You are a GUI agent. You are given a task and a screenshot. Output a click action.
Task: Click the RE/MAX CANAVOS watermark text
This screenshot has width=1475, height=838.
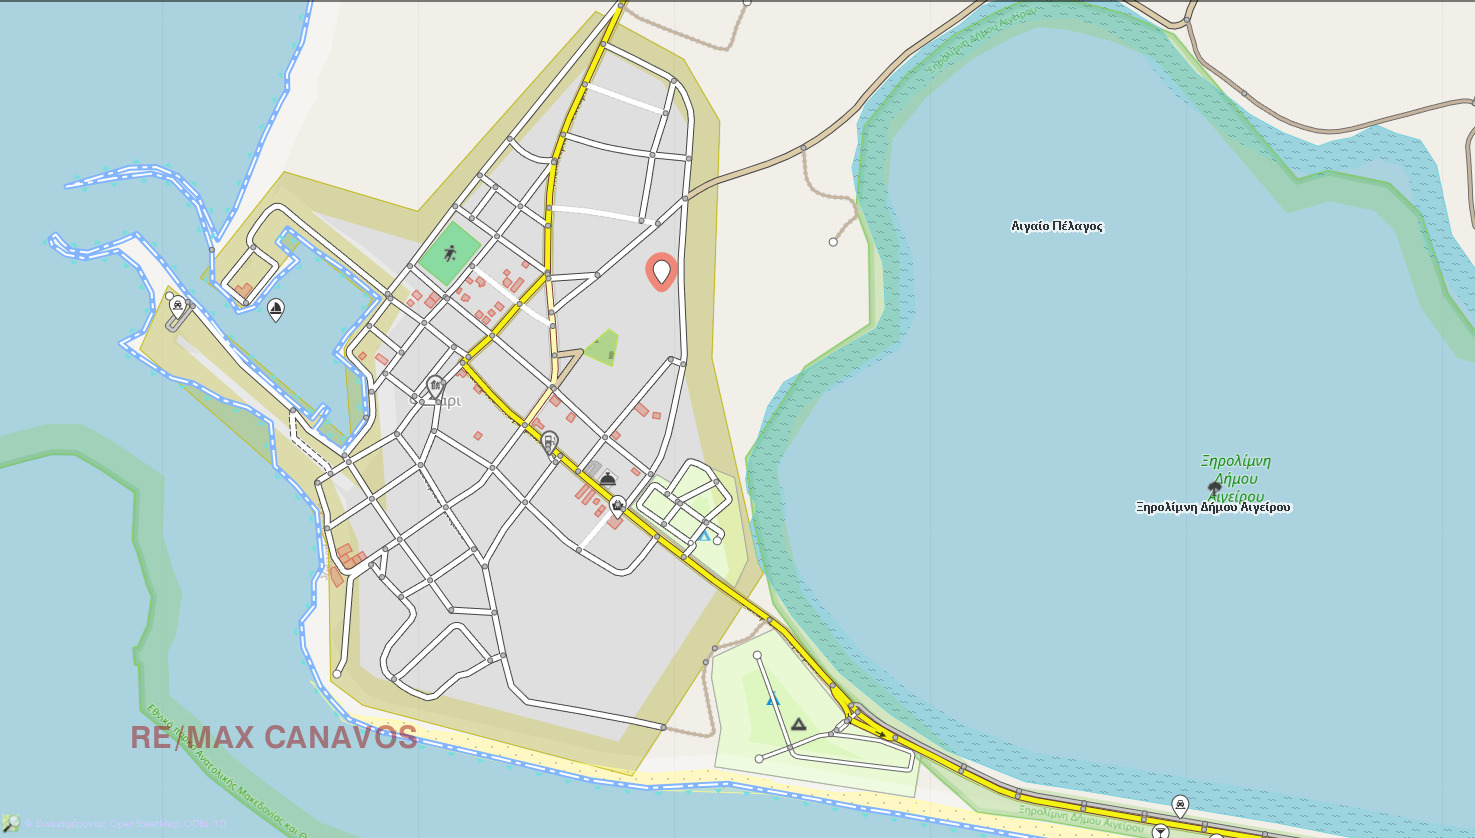click(274, 738)
